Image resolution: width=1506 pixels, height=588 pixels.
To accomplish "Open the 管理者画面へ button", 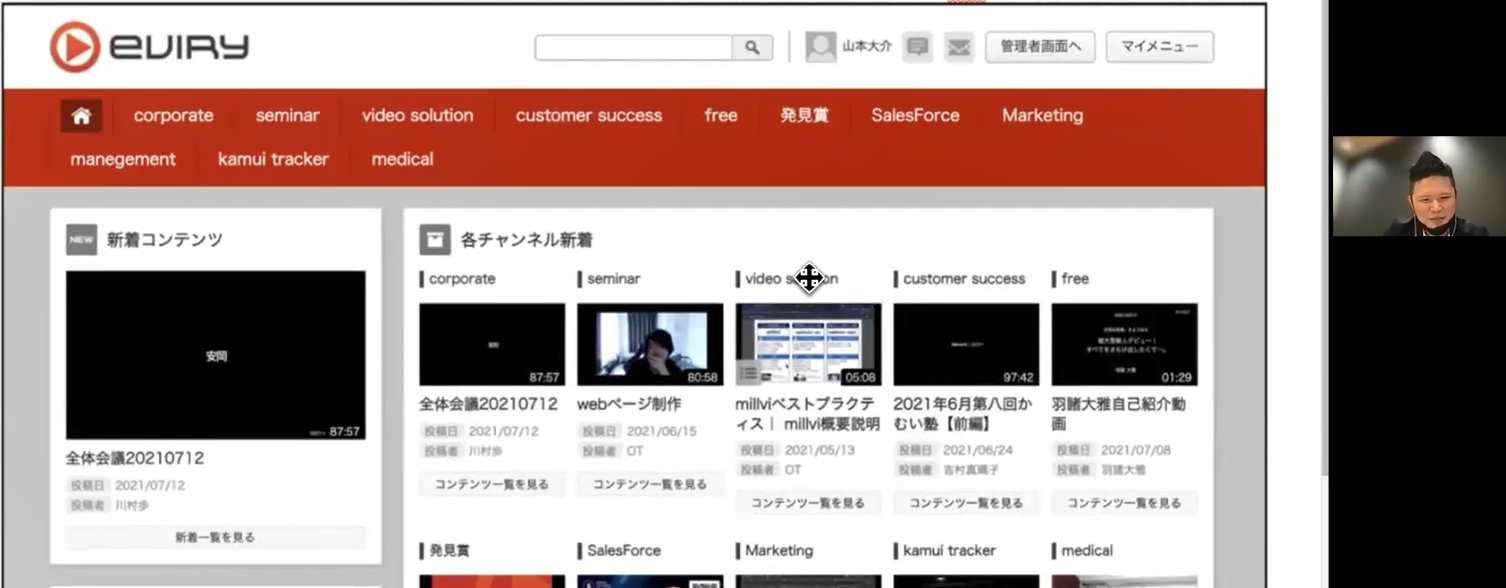I will tap(1040, 46).
